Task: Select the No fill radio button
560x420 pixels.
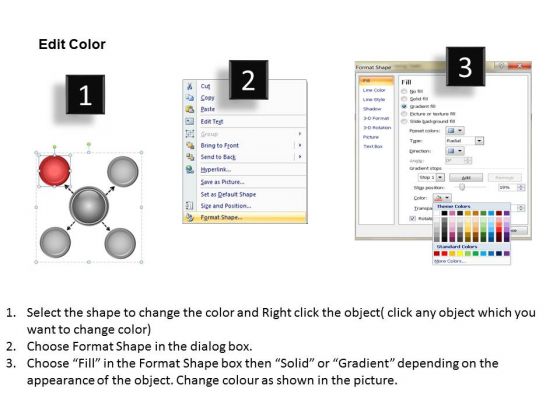Action: 404,91
